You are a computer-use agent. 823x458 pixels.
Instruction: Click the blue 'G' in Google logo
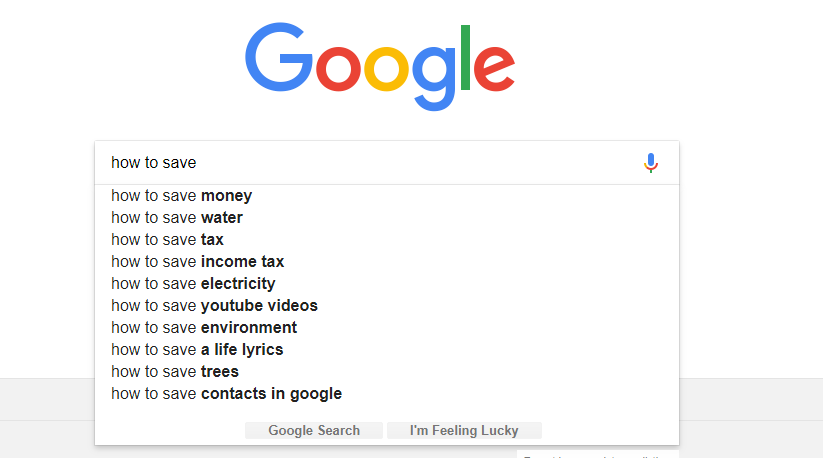[x=279, y=57]
